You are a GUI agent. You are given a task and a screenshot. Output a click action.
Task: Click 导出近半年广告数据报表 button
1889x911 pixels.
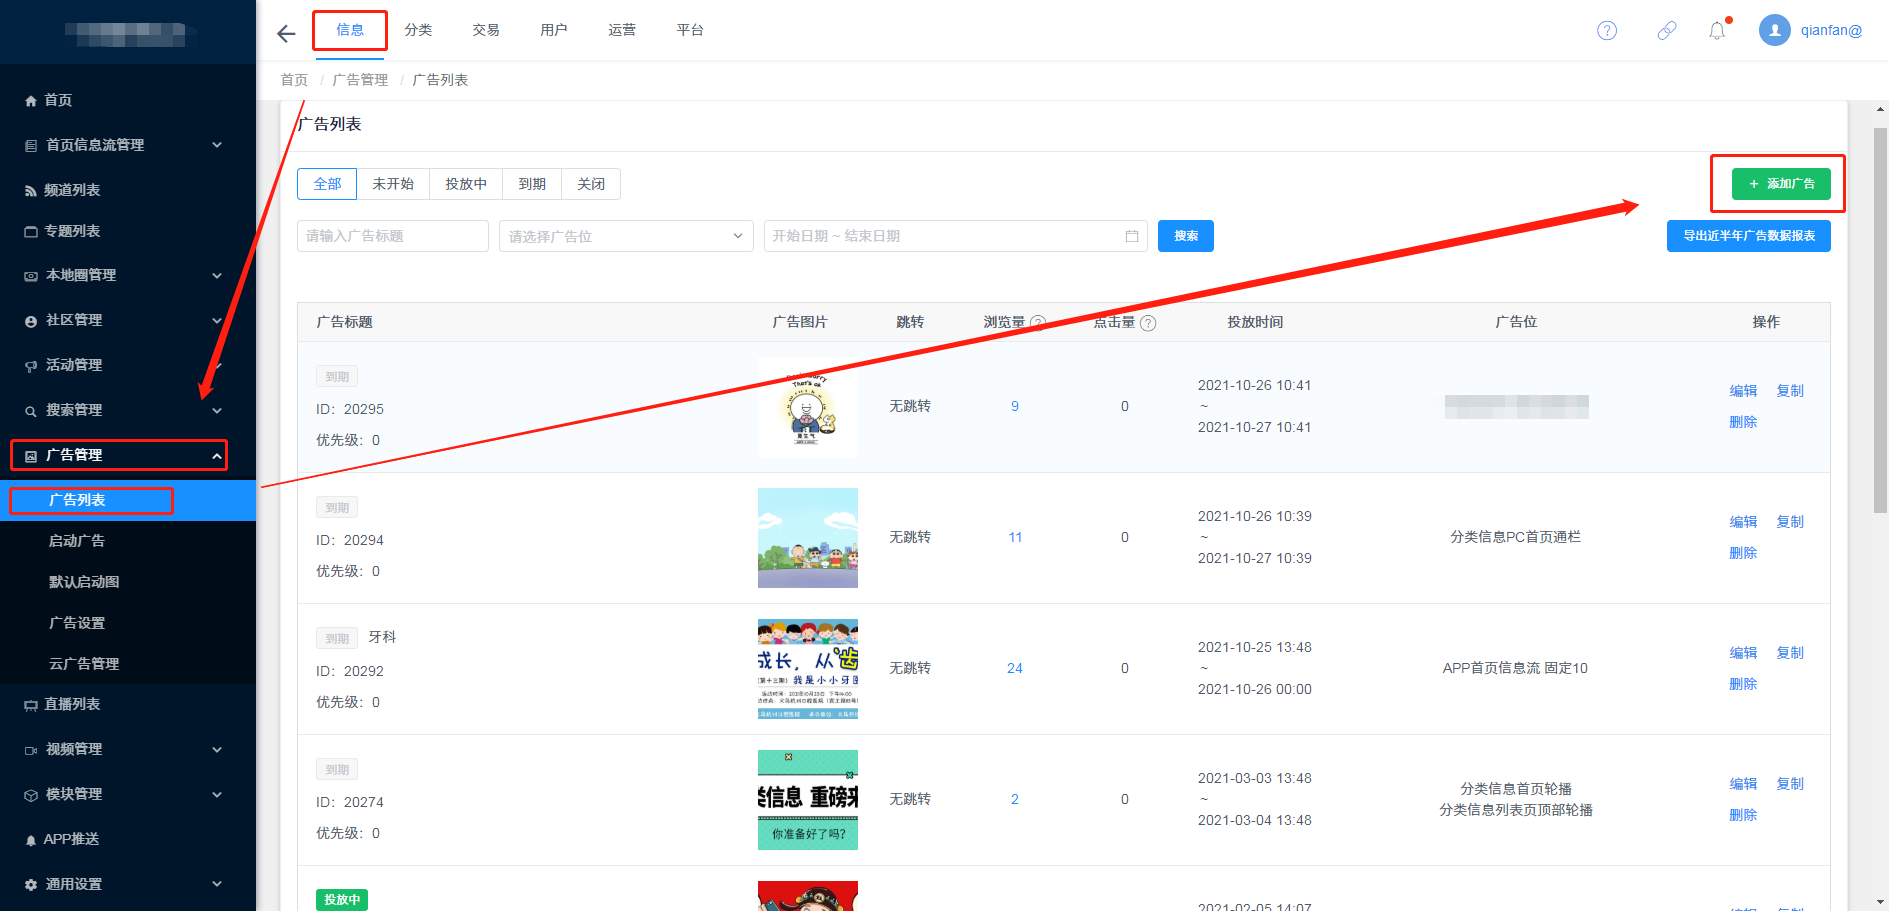[x=1749, y=236]
